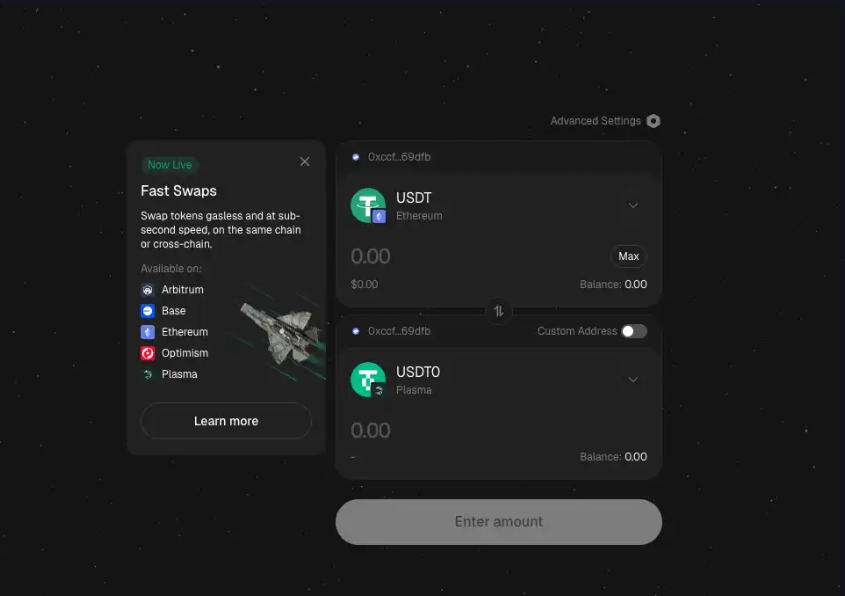
Task: Expand the USDT token selector chevron
Action: (633, 205)
